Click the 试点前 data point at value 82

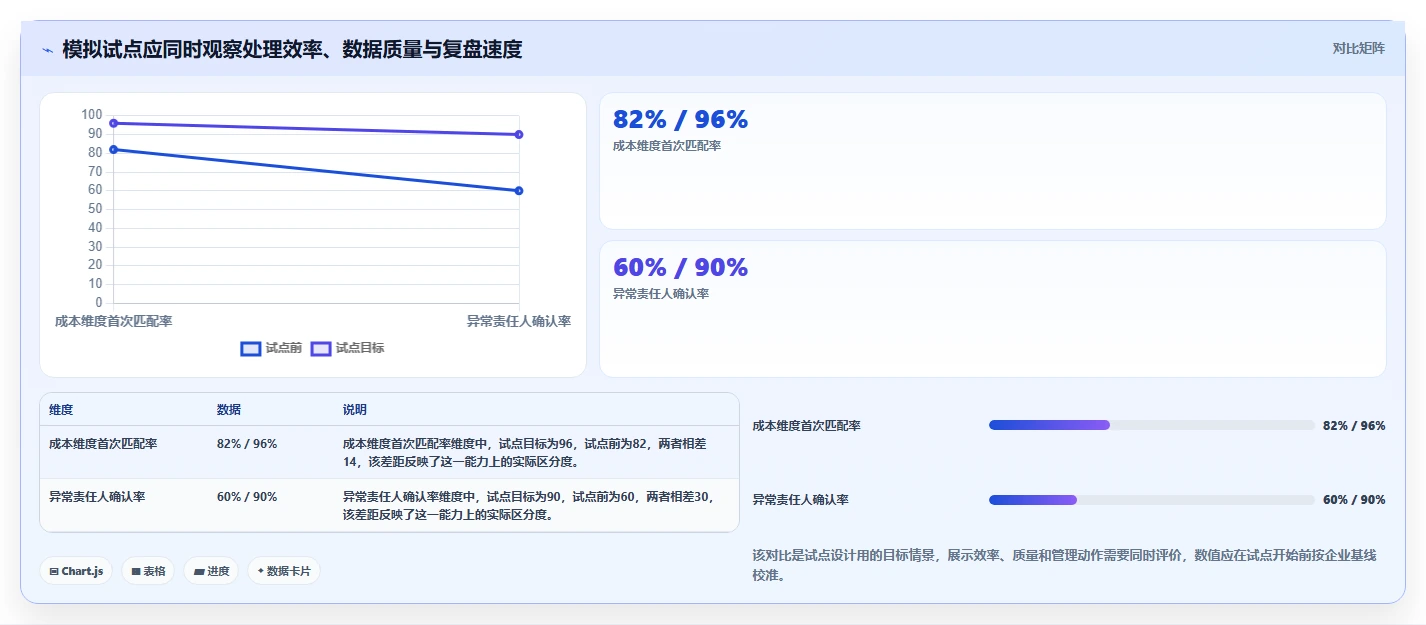(x=114, y=149)
